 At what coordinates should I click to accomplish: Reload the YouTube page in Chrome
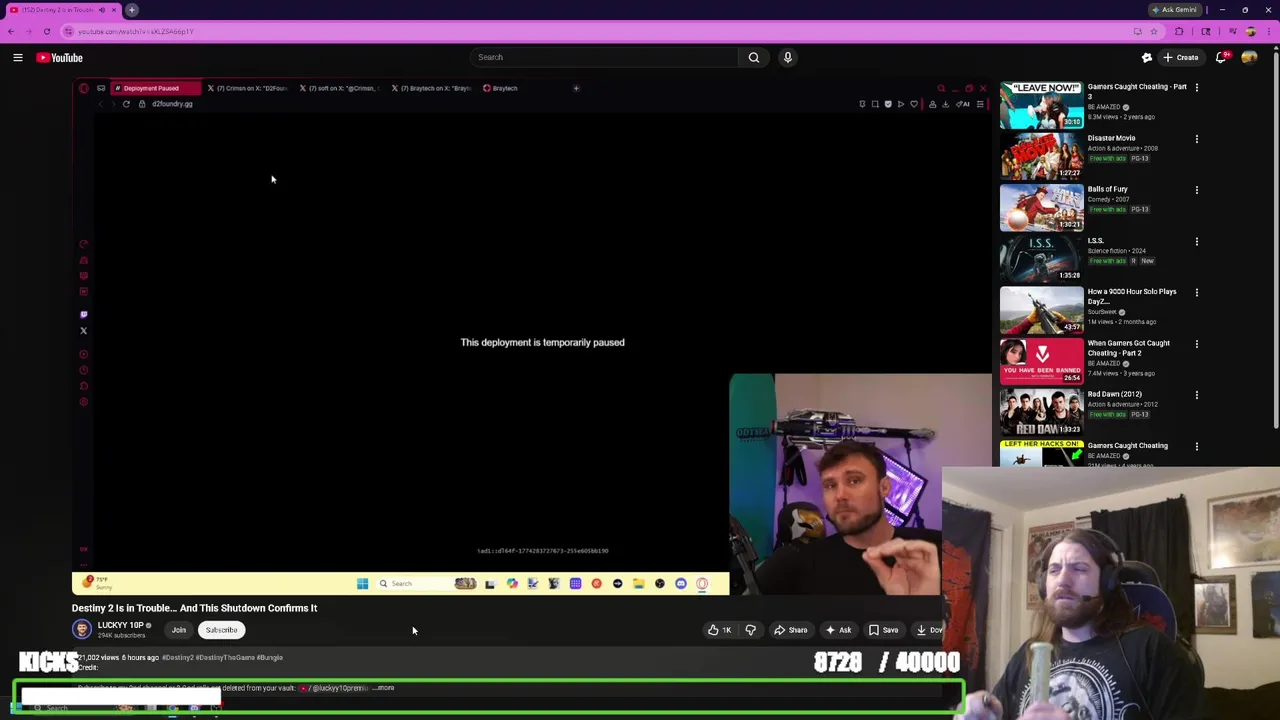(46, 31)
